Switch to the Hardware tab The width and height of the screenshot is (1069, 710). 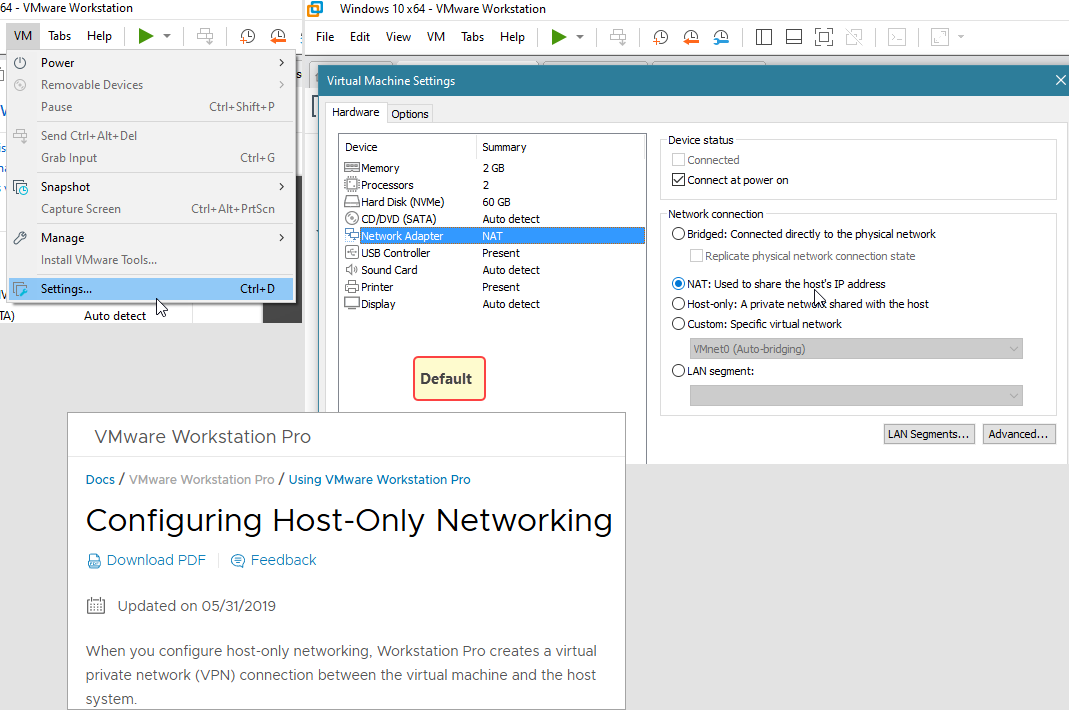point(355,113)
